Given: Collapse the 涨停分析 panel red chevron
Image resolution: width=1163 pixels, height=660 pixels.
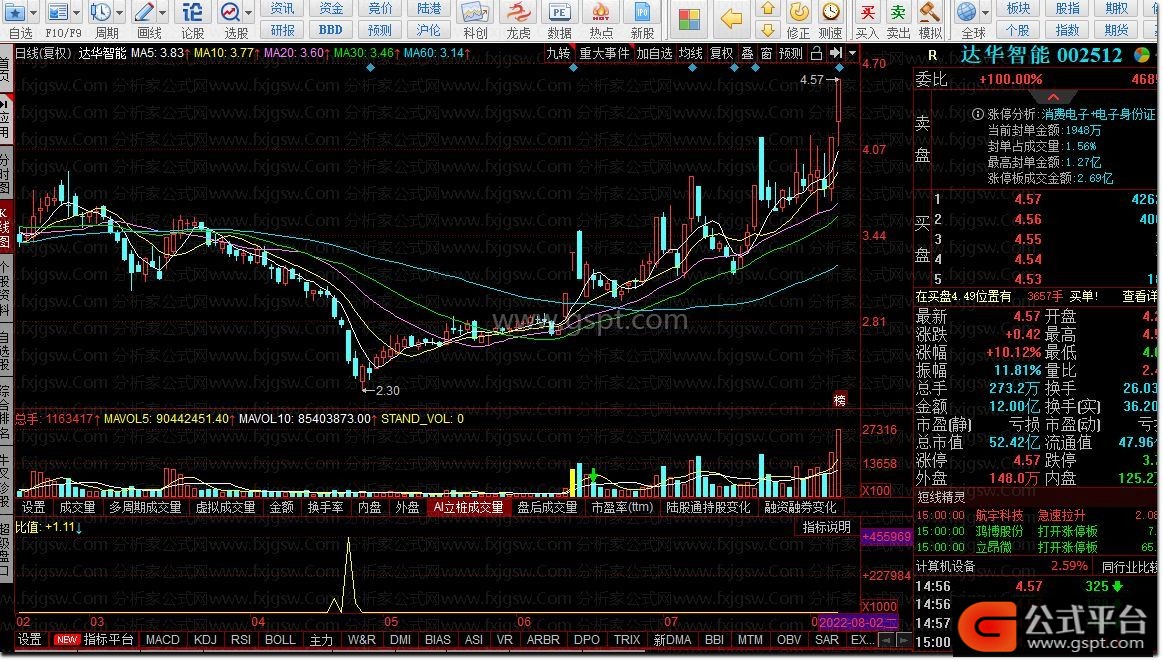Looking at the screenshot, I should 1053,97.
